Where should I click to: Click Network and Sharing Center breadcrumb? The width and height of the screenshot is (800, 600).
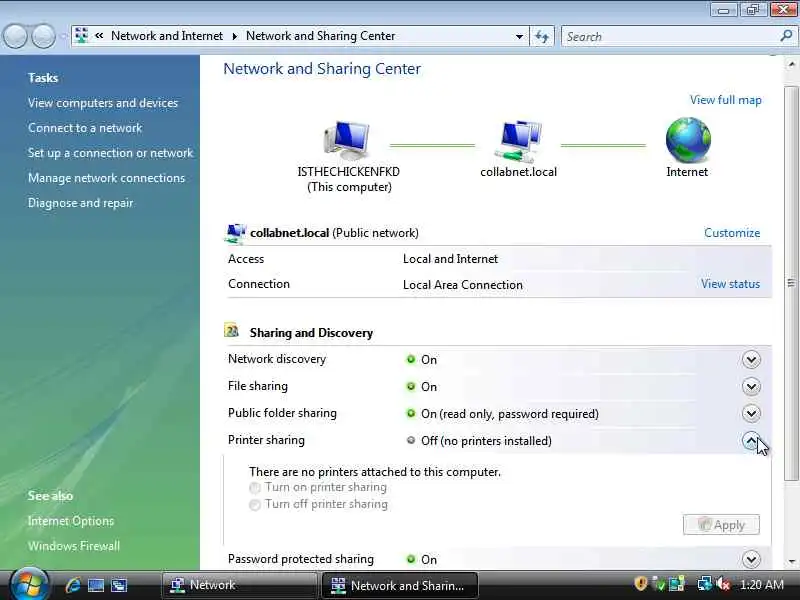pyautogui.click(x=320, y=36)
